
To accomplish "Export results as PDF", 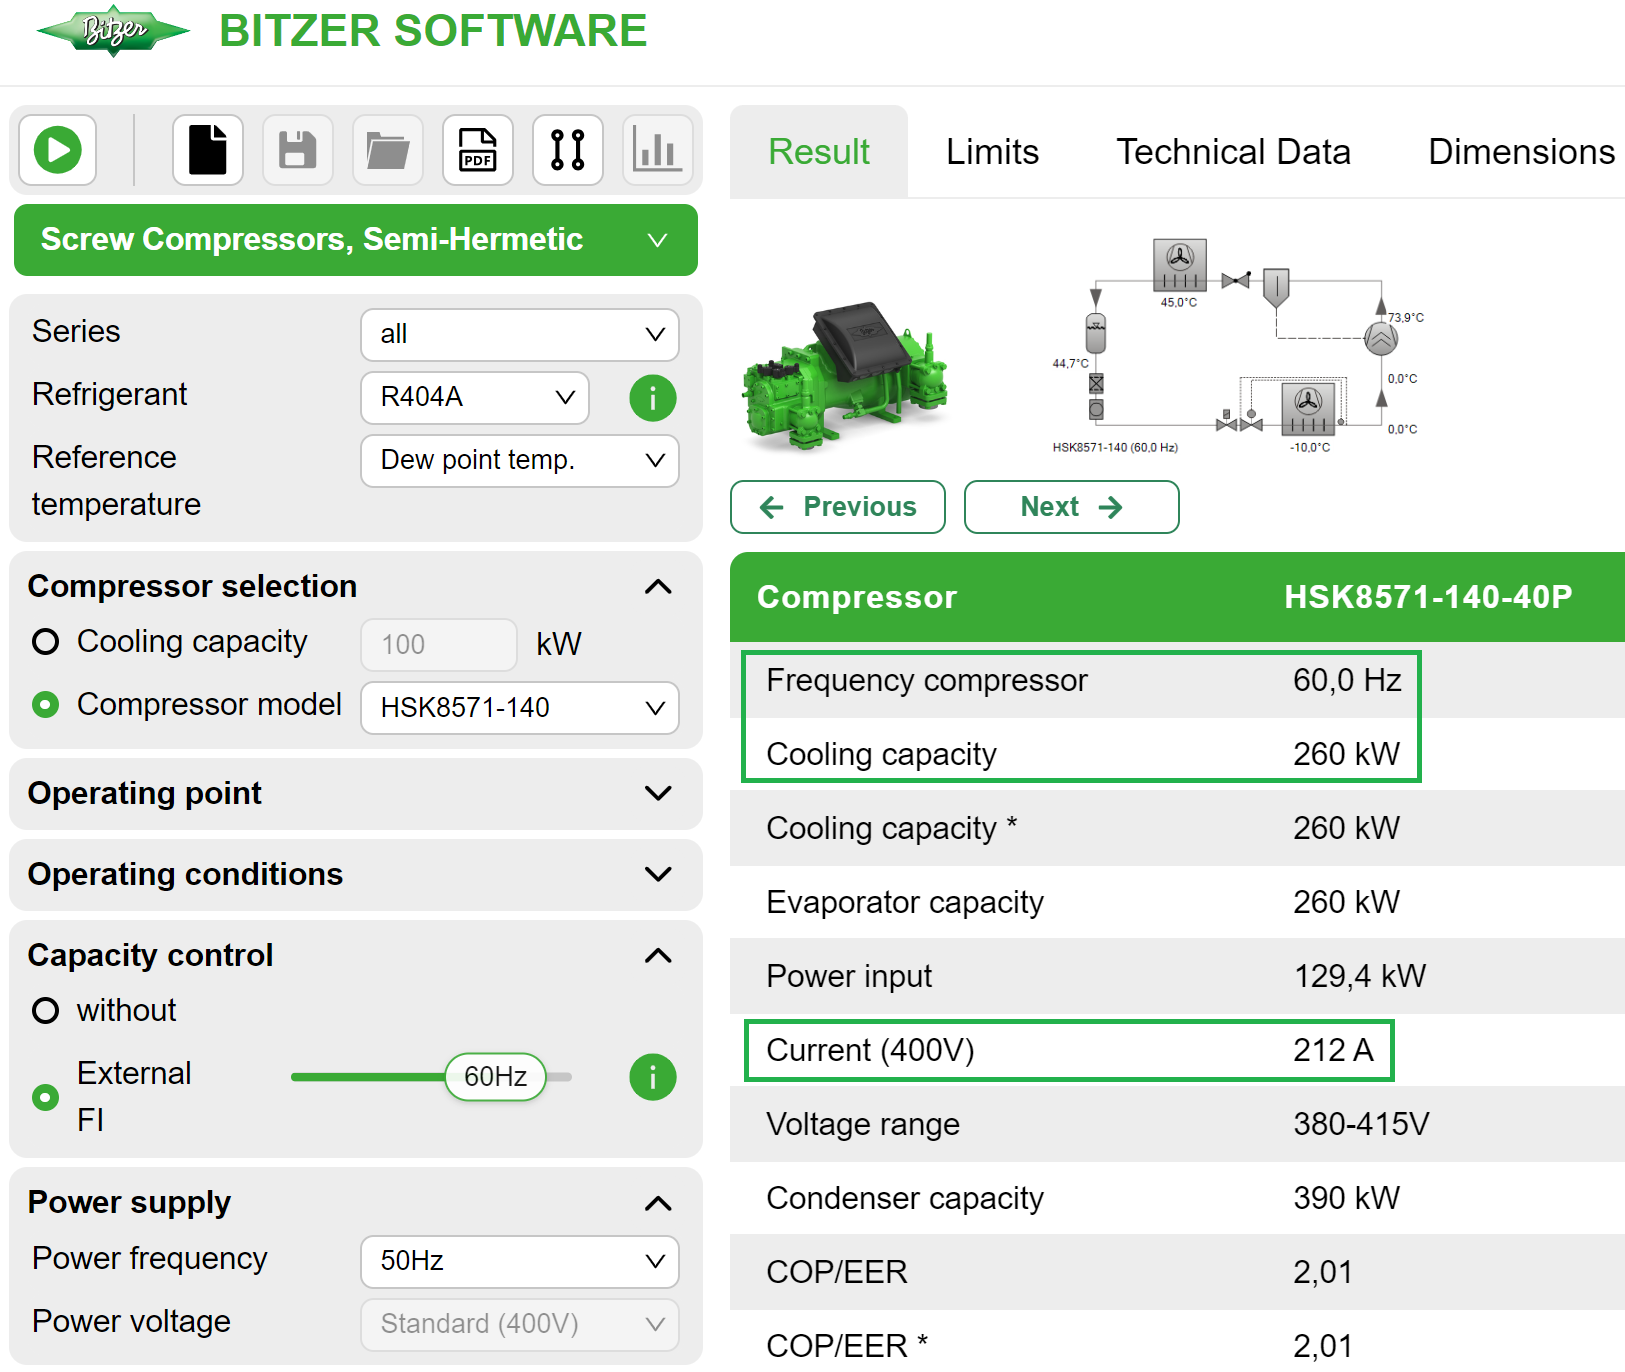I will click(x=477, y=150).
